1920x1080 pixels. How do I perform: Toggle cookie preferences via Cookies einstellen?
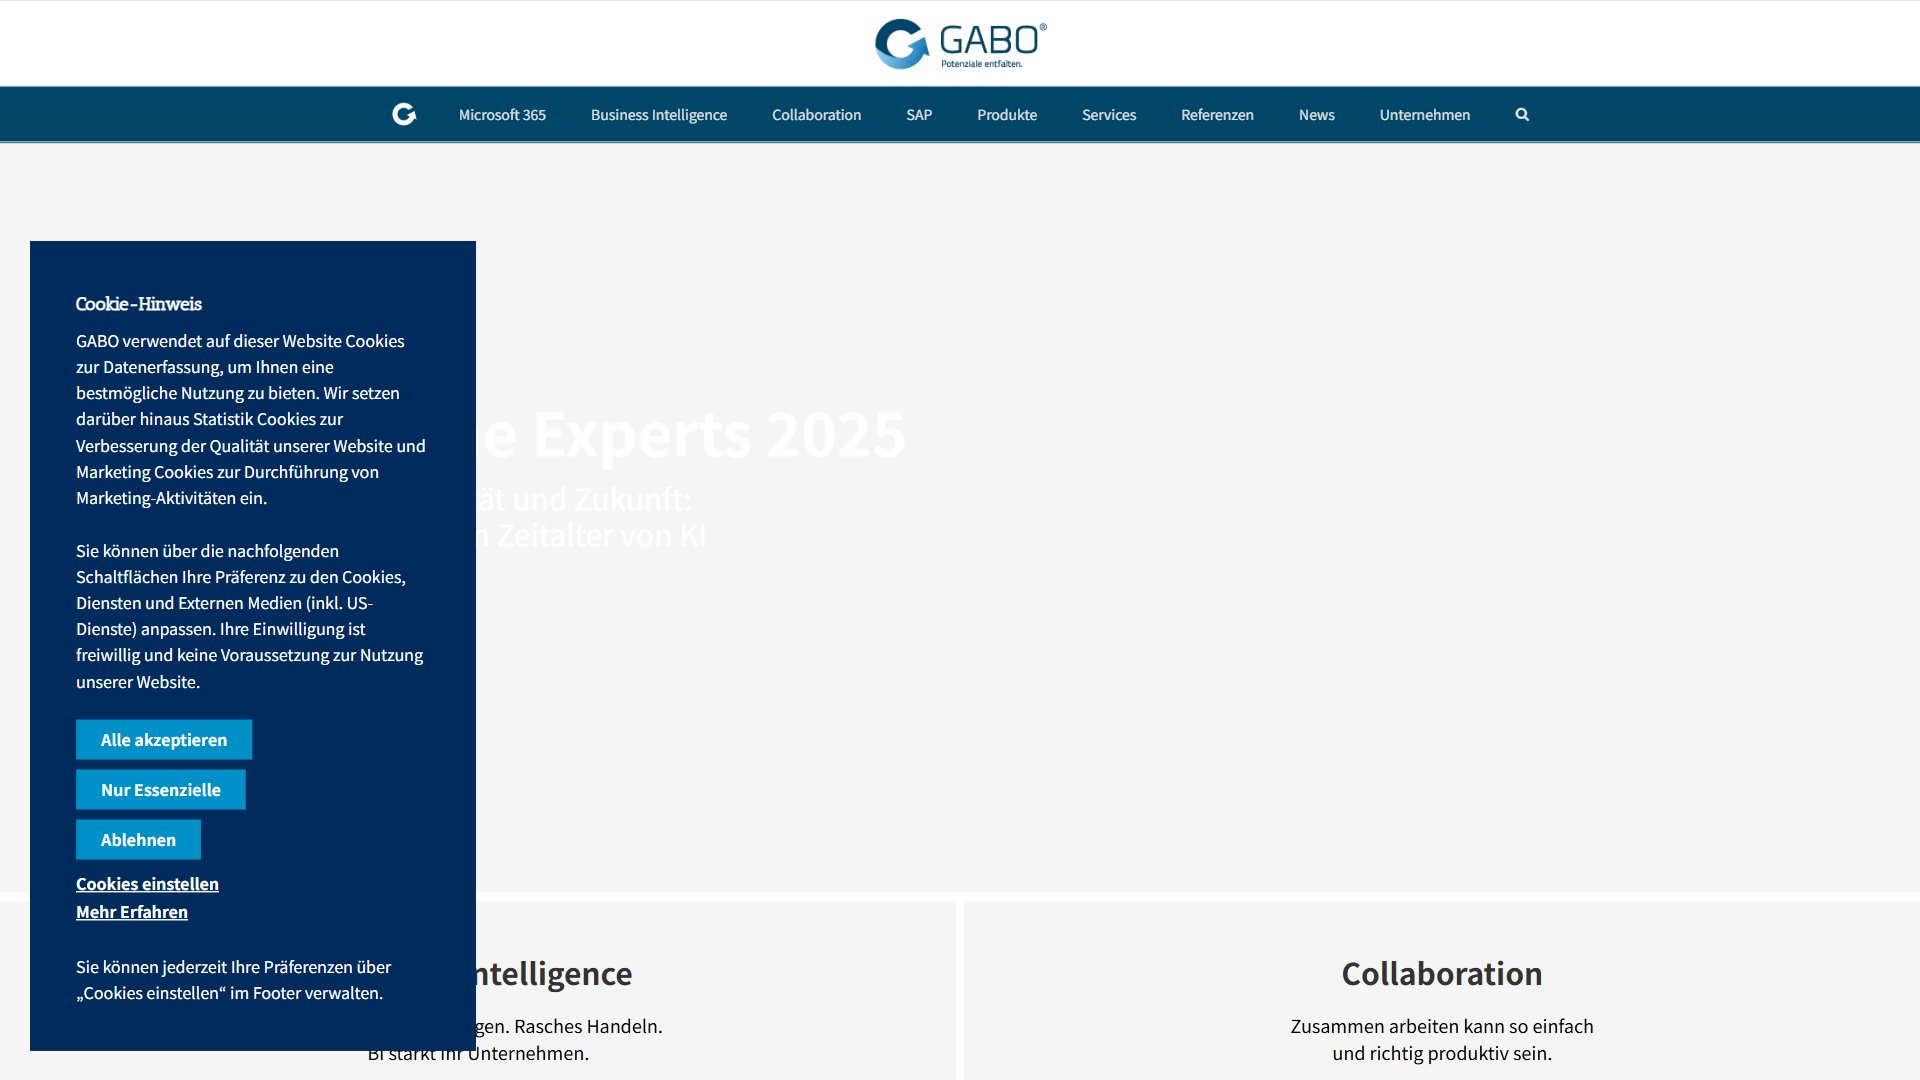146,884
